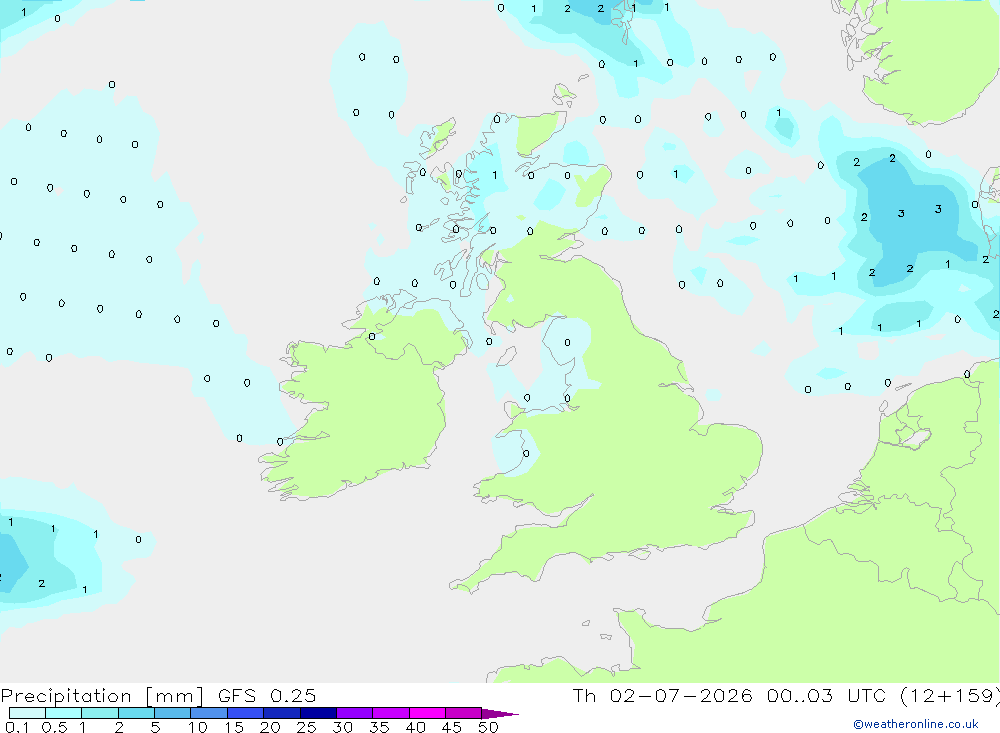
Task: Click the above-50 mm arrow tip of legend
Action: 500,714
